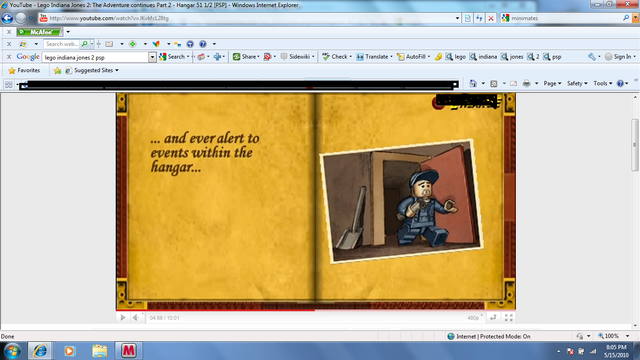
Task: Click the green magnifier in Search web box
Action: point(84,44)
